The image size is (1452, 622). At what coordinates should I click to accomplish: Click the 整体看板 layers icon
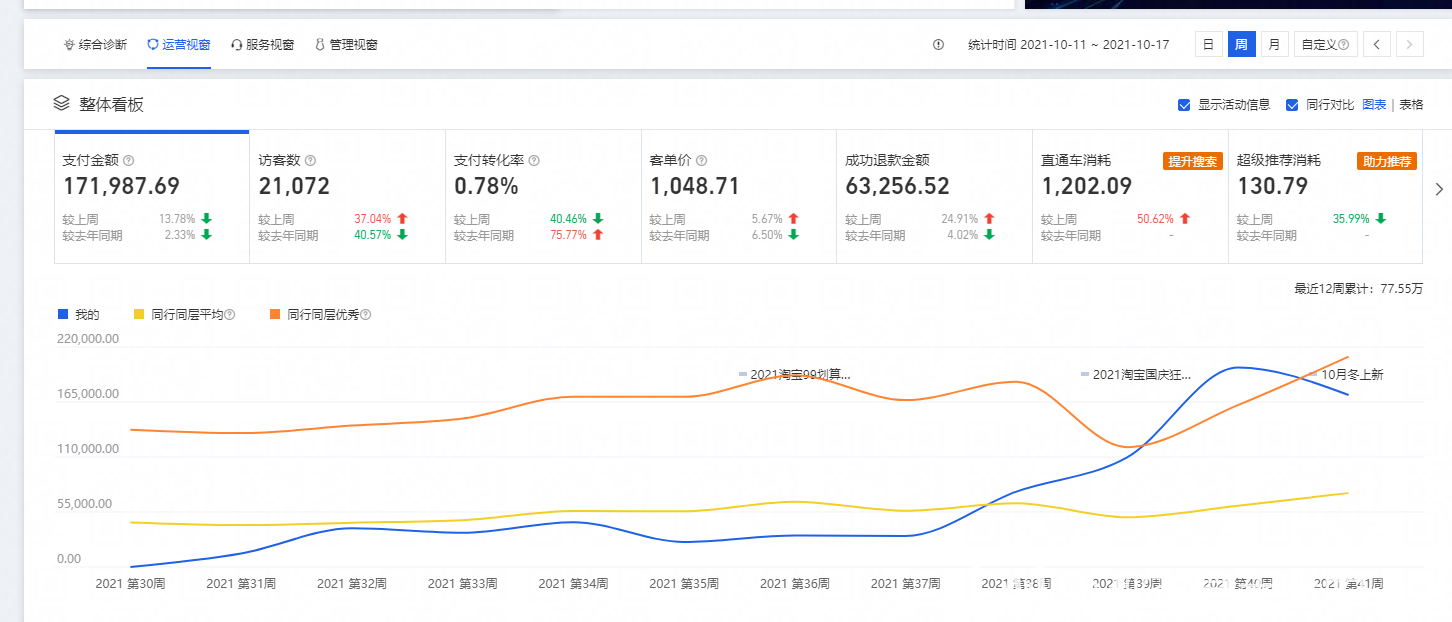62,103
